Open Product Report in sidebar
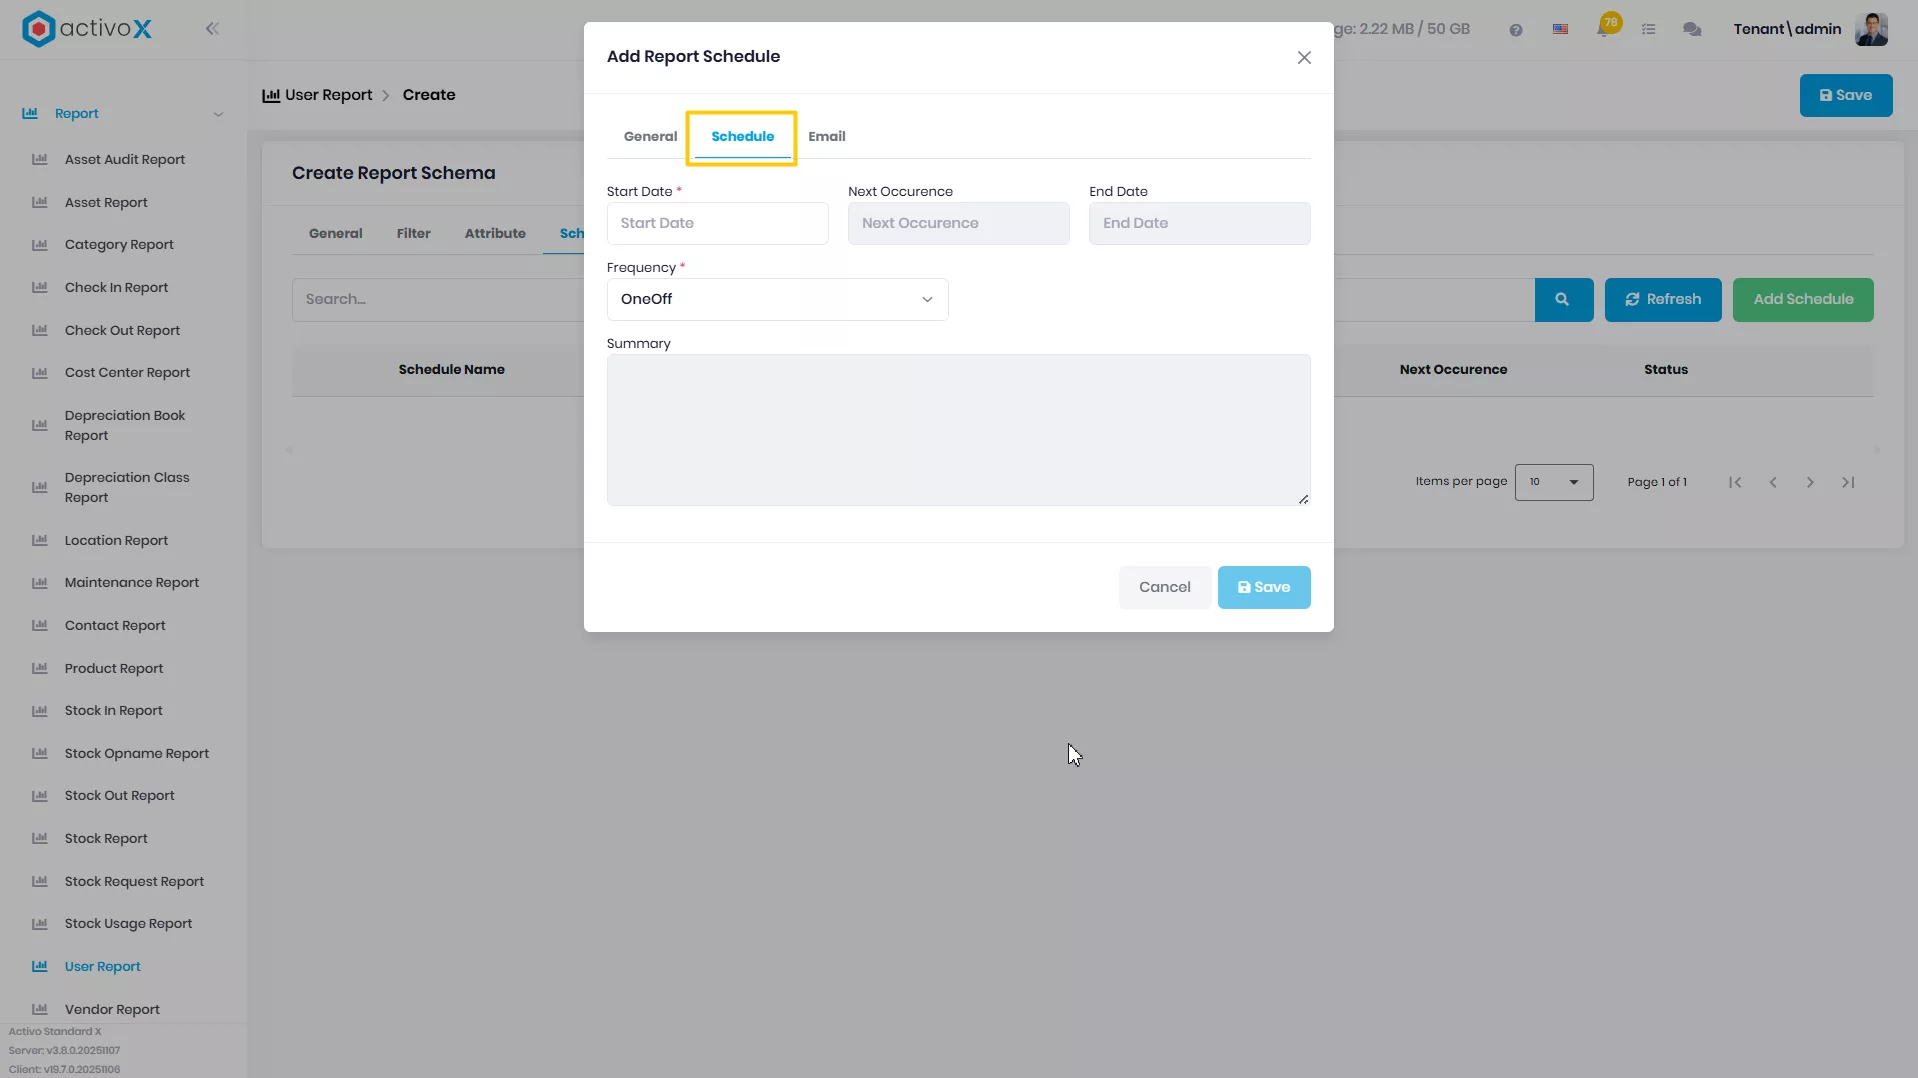This screenshot has height=1078, width=1918. (x=113, y=669)
